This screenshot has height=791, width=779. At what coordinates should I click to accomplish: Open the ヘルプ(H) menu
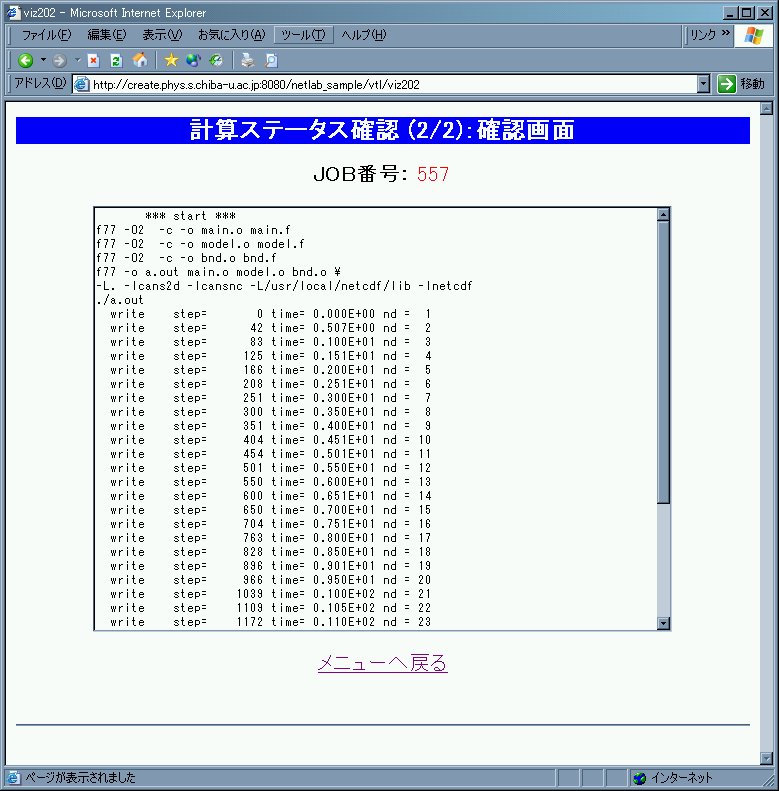tap(363, 35)
